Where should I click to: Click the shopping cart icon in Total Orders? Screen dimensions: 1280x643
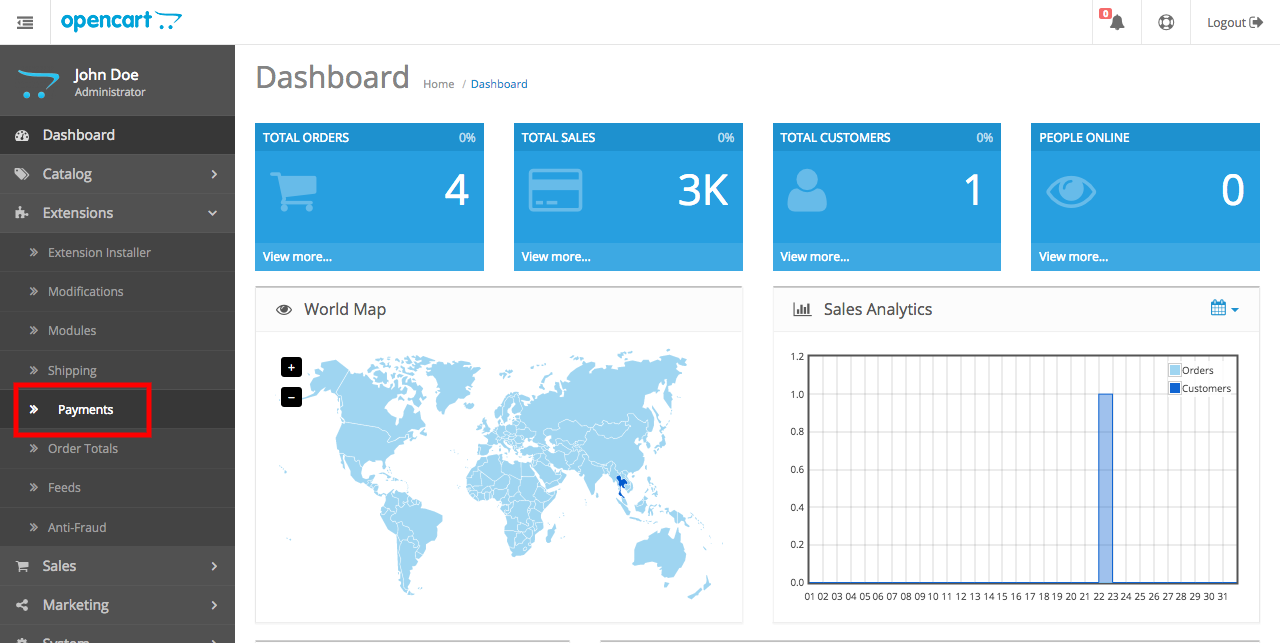click(293, 190)
